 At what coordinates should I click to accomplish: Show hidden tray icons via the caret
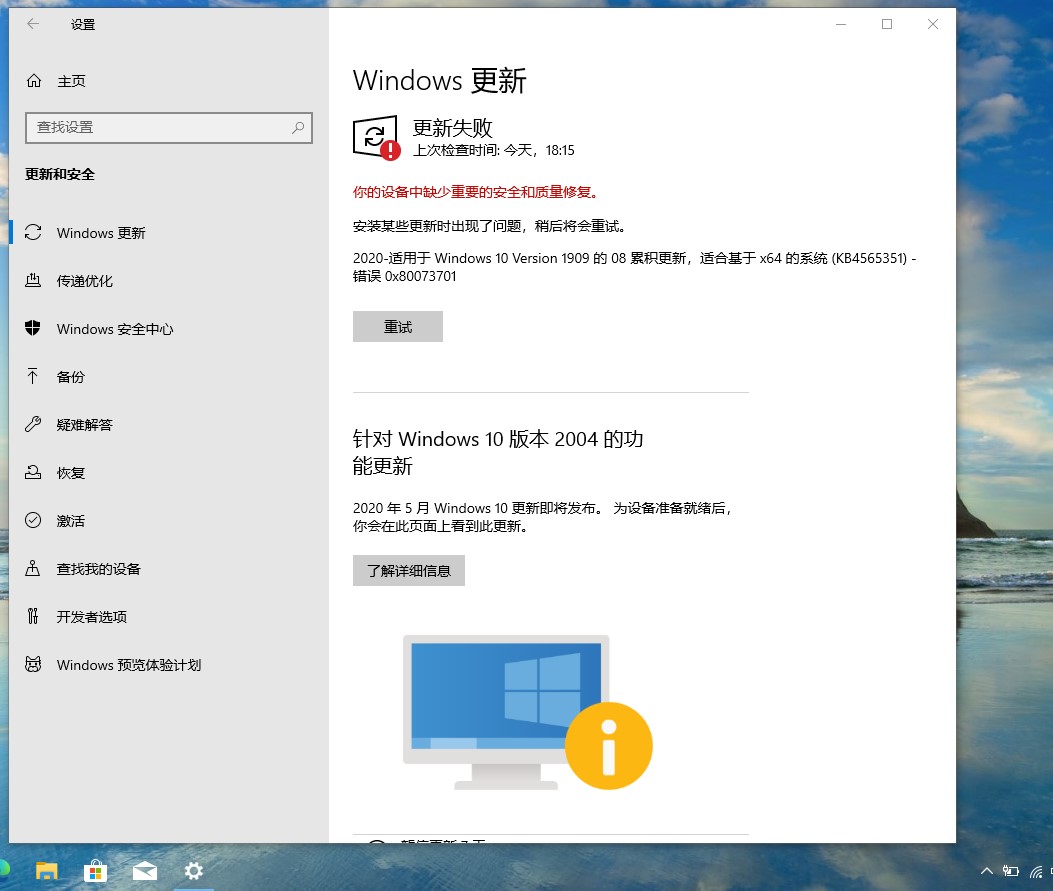(x=987, y=872)
